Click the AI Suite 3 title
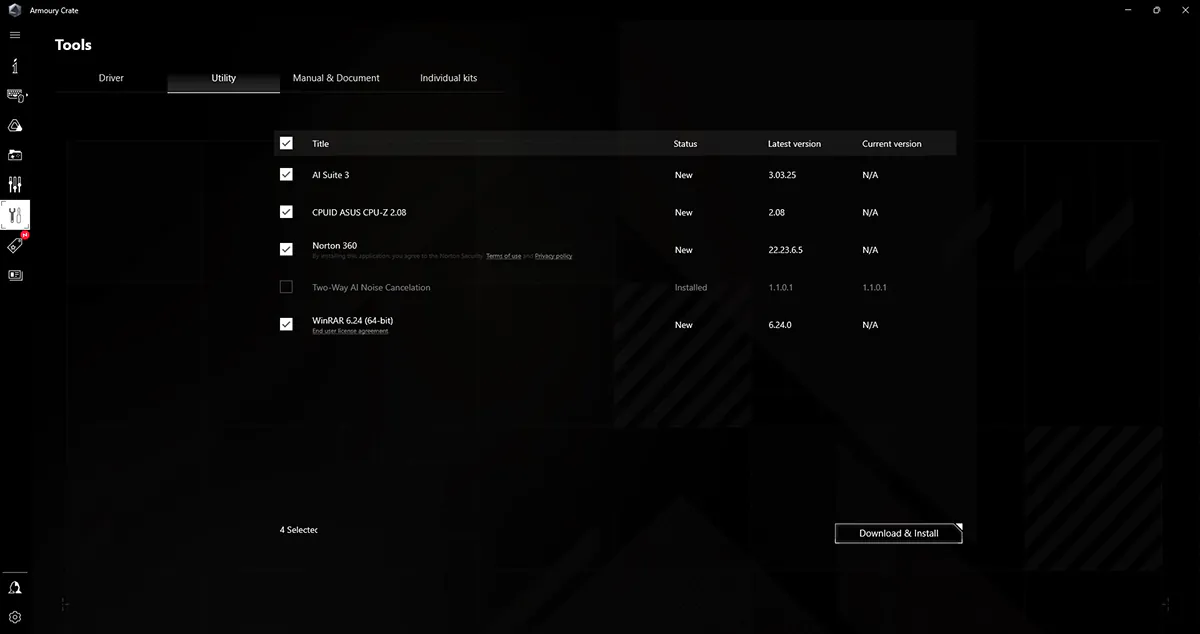This screenshot has width=1200, height=634. pos(330,175)
